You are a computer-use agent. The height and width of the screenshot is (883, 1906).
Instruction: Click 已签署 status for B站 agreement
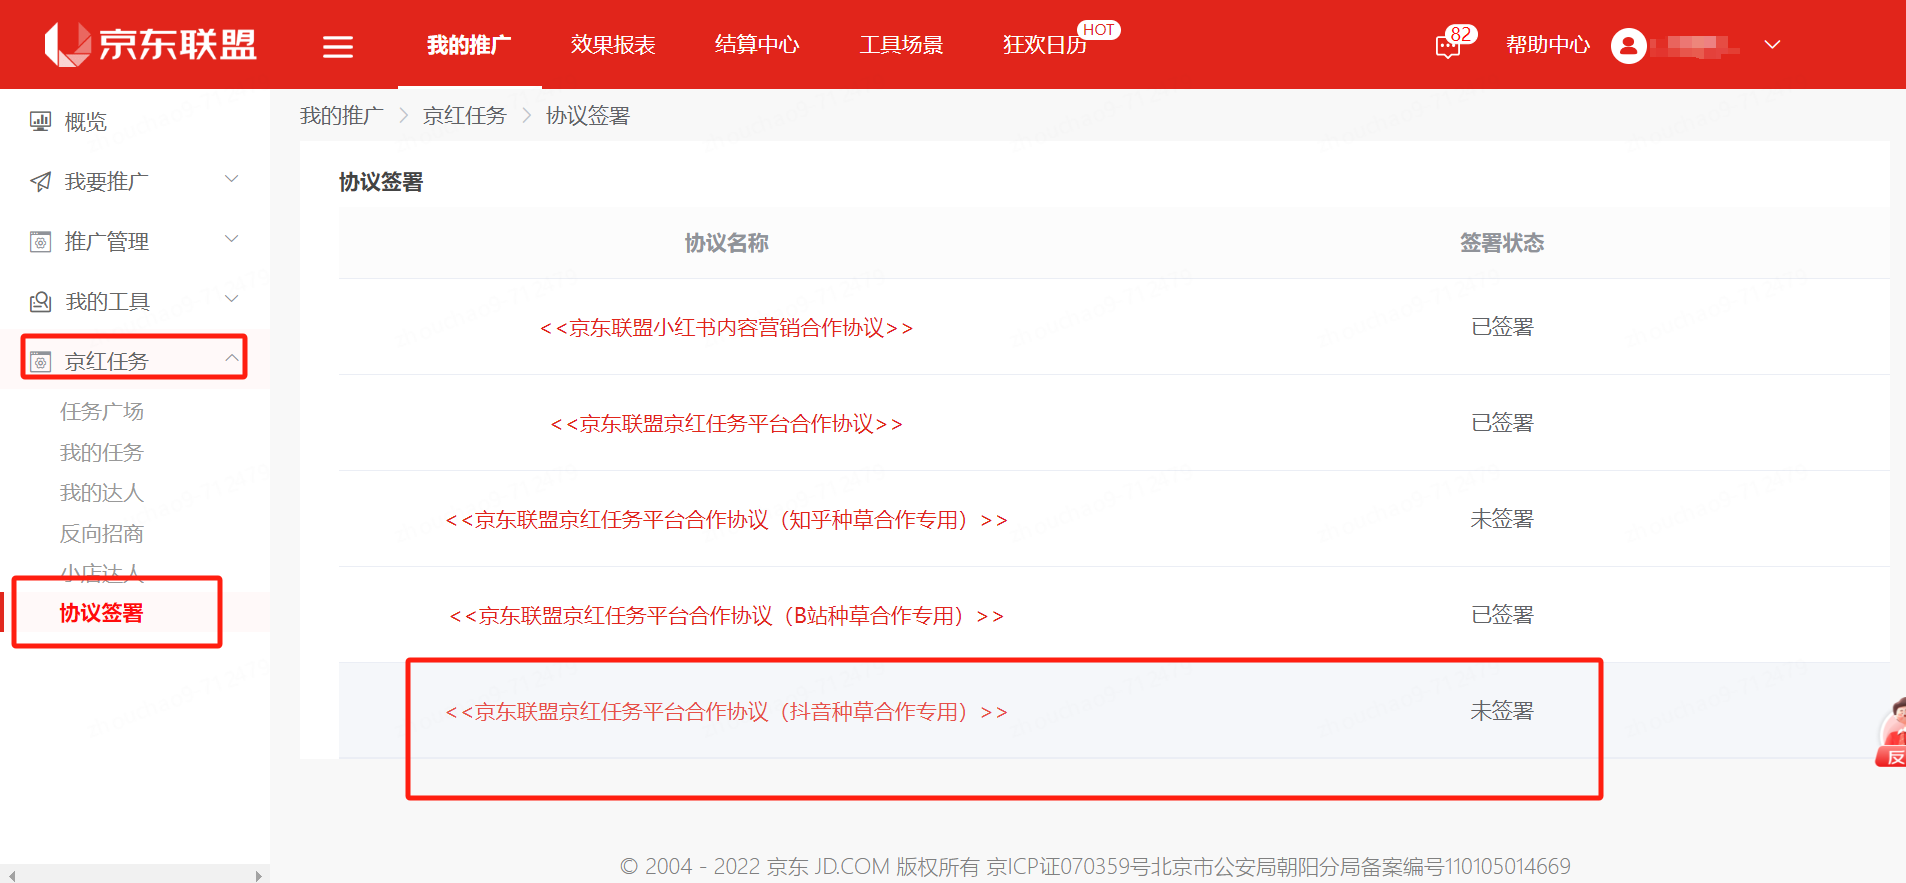tap(1502, 615)
